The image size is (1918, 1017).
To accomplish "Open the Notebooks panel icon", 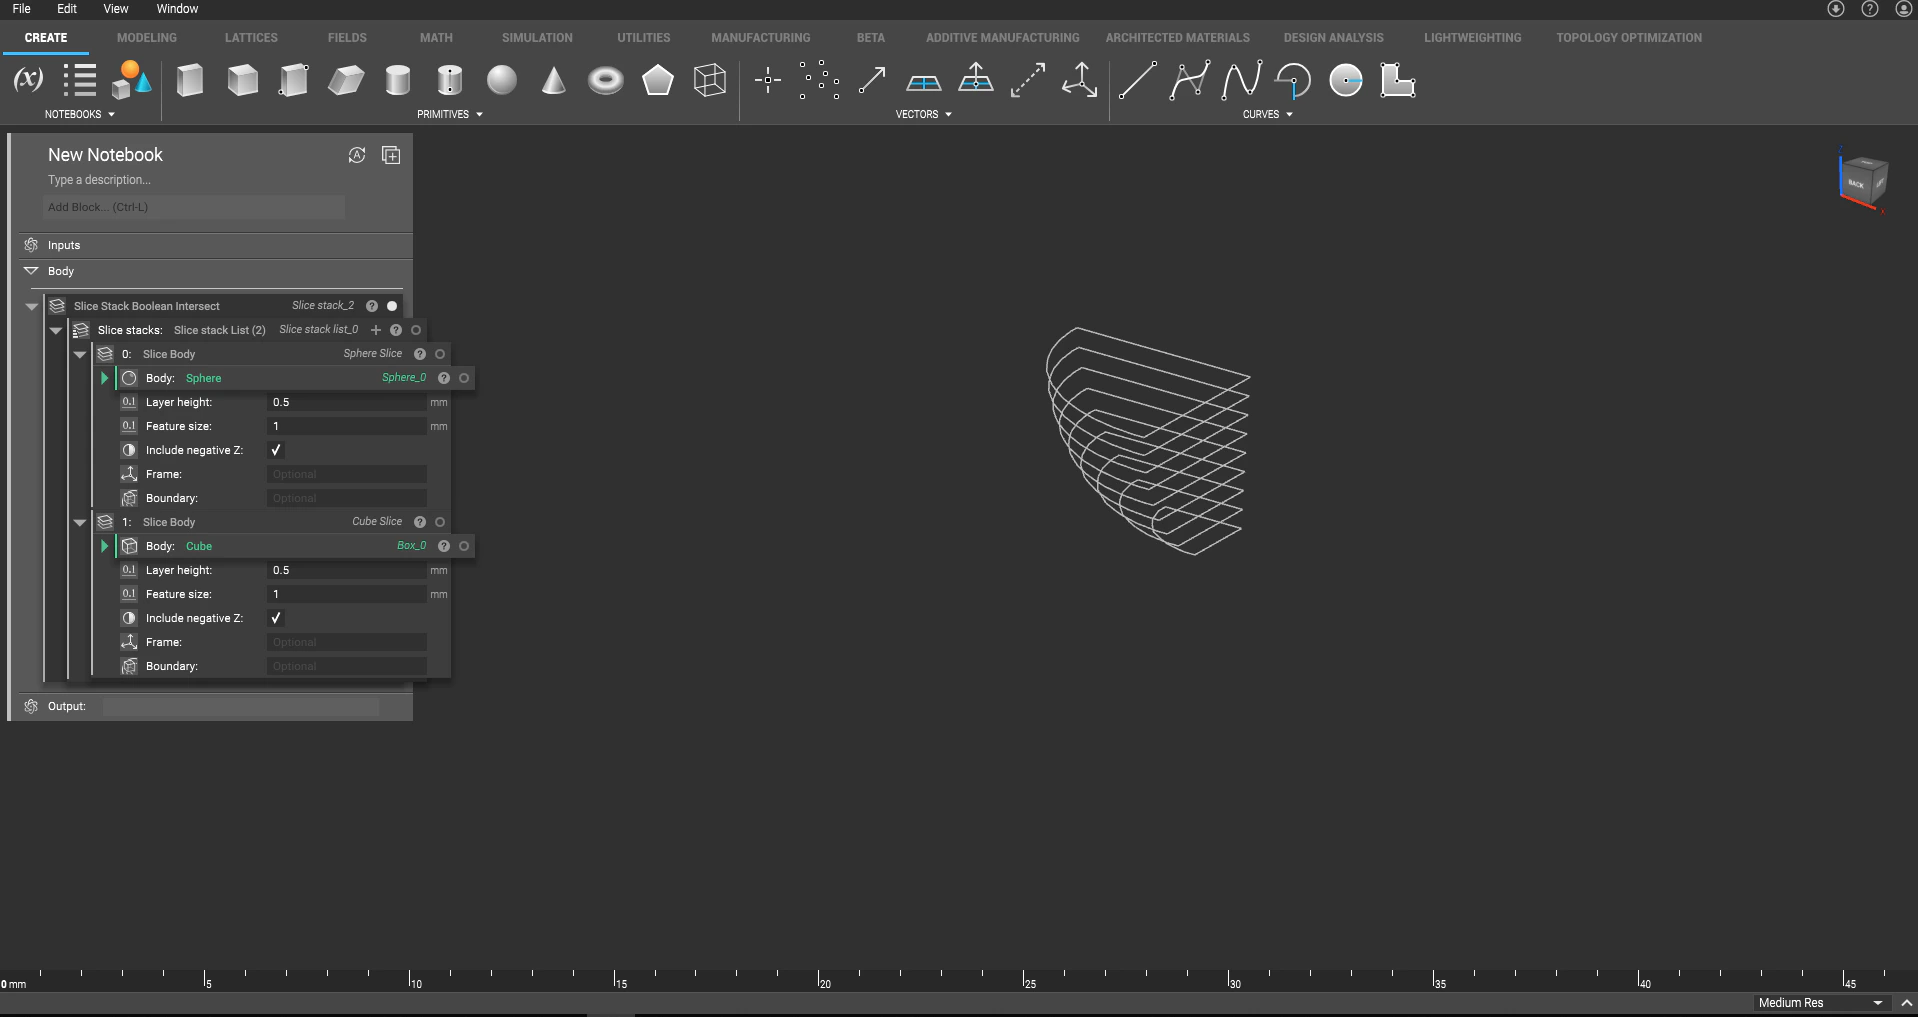I will [x=79, y=80].
